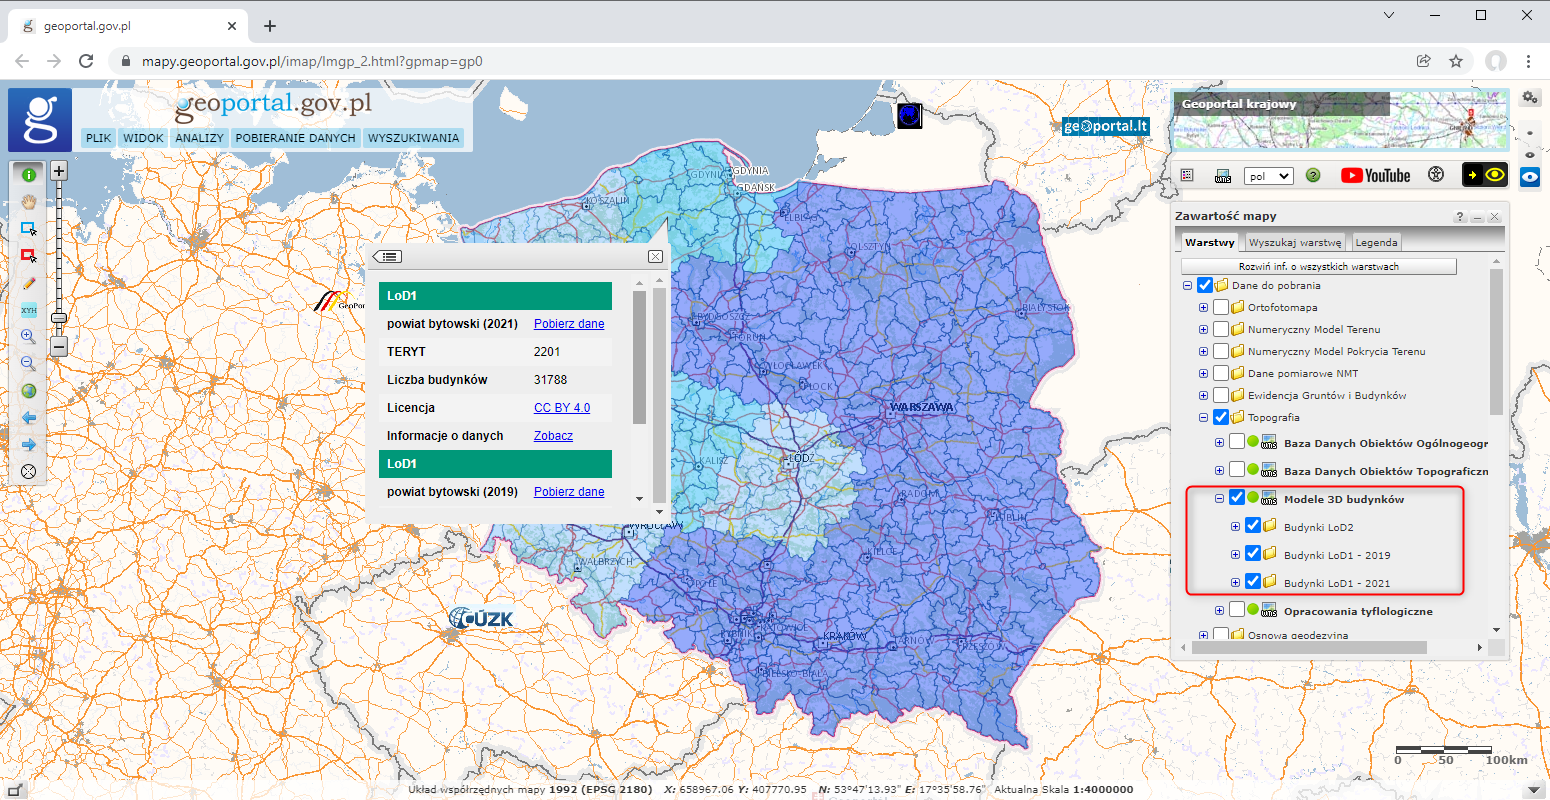
Task: Select the green info identify tool
Action: pos(28,175)
